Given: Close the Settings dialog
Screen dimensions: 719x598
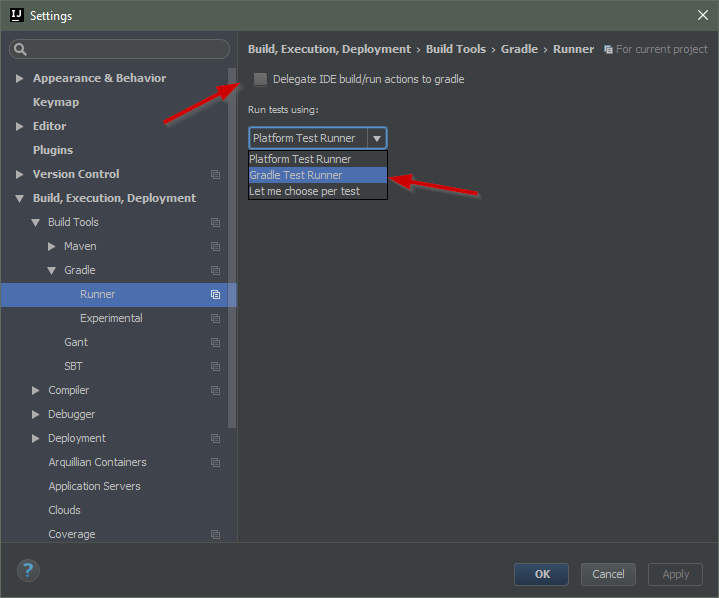Looking at the screenshot, I should coord(702,15).
